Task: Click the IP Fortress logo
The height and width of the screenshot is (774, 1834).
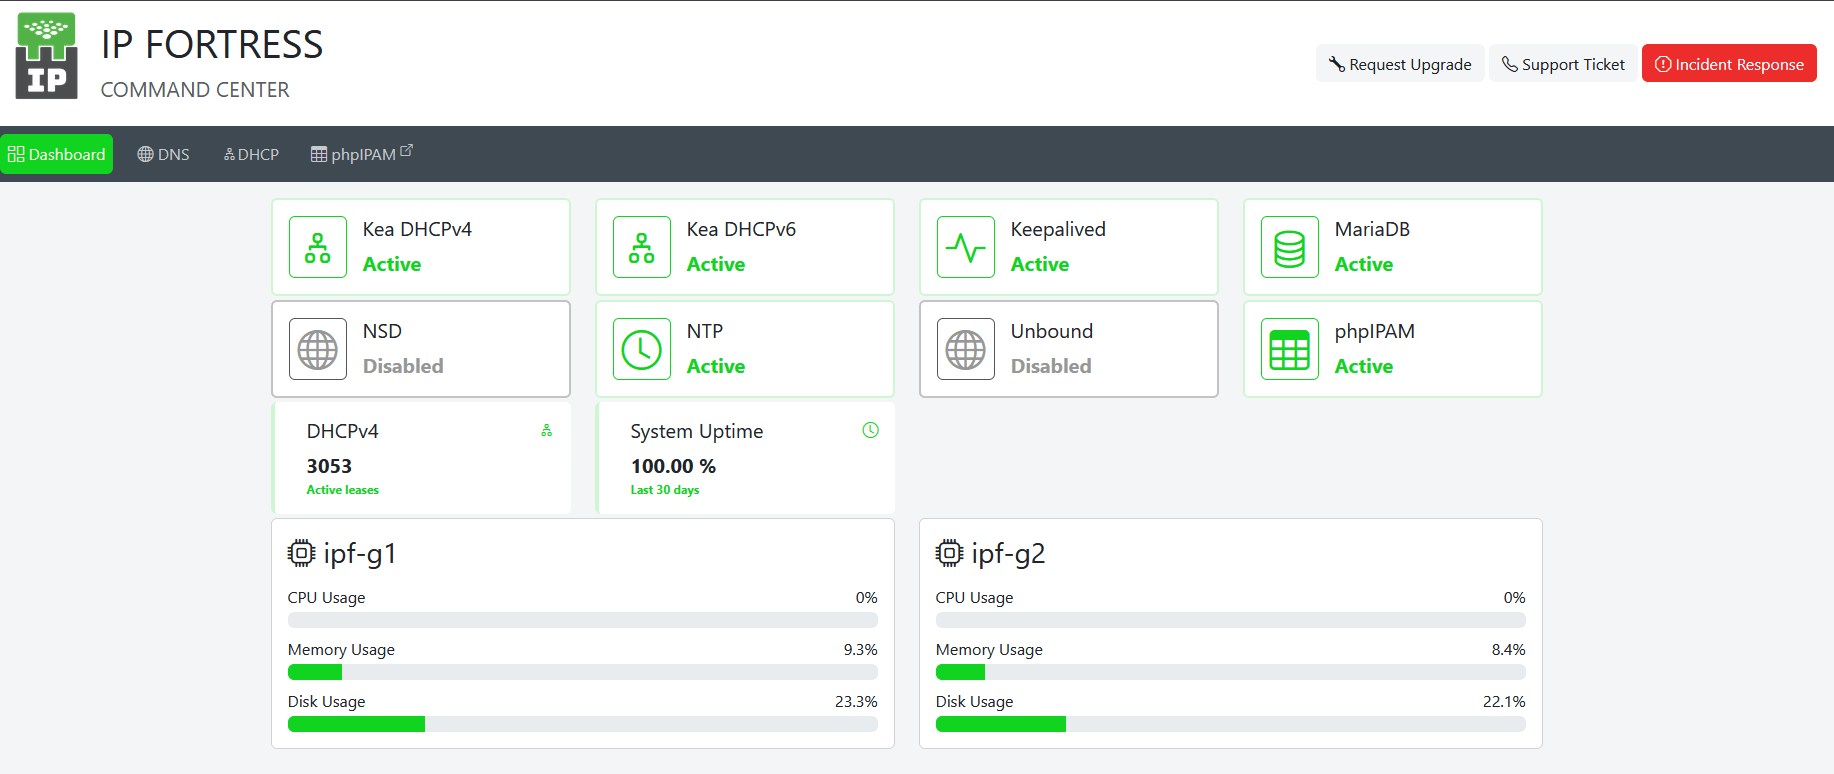Action: (x=47, y=56)
